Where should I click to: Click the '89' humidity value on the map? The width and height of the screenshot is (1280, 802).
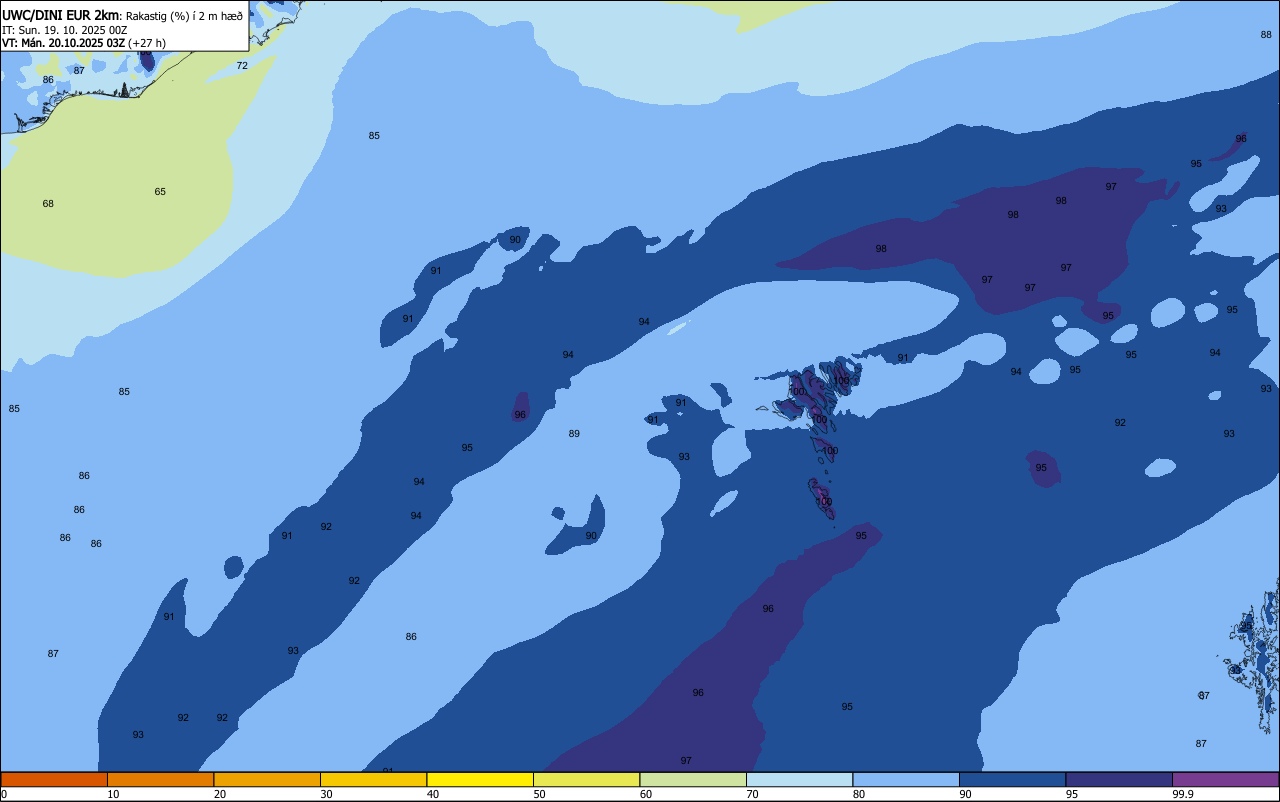[574, 434]
